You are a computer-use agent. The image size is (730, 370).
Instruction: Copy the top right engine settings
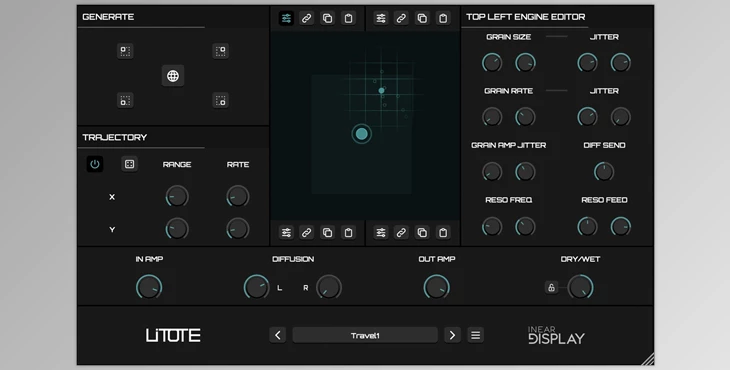422,18
